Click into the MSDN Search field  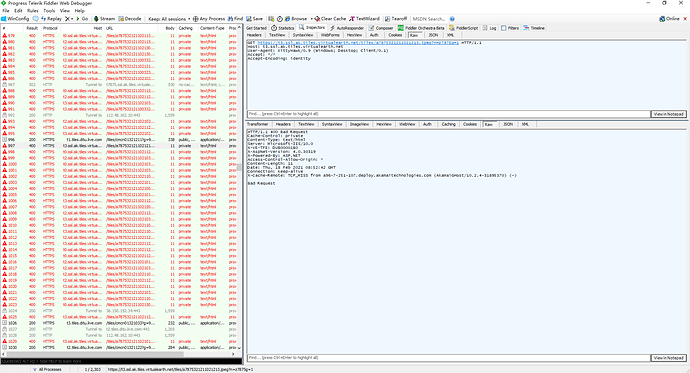pos(429,19)
